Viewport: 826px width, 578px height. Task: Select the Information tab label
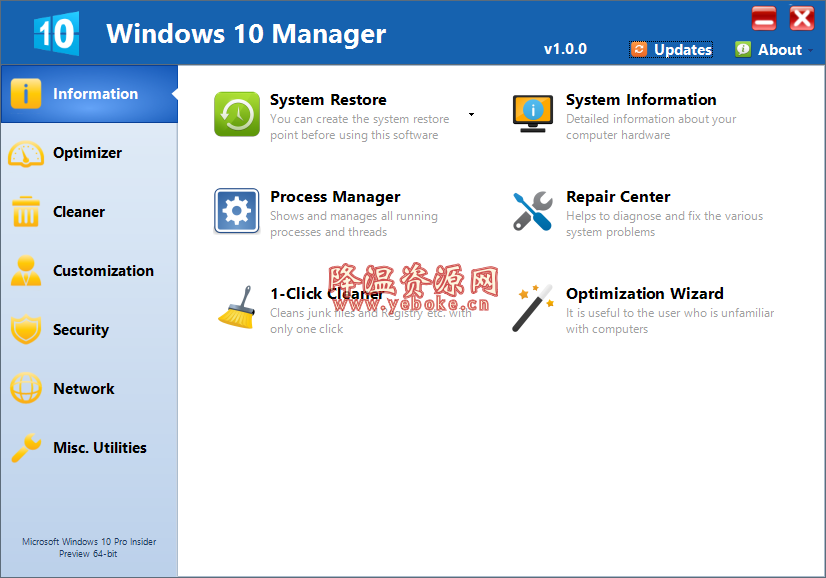[95, 94]
